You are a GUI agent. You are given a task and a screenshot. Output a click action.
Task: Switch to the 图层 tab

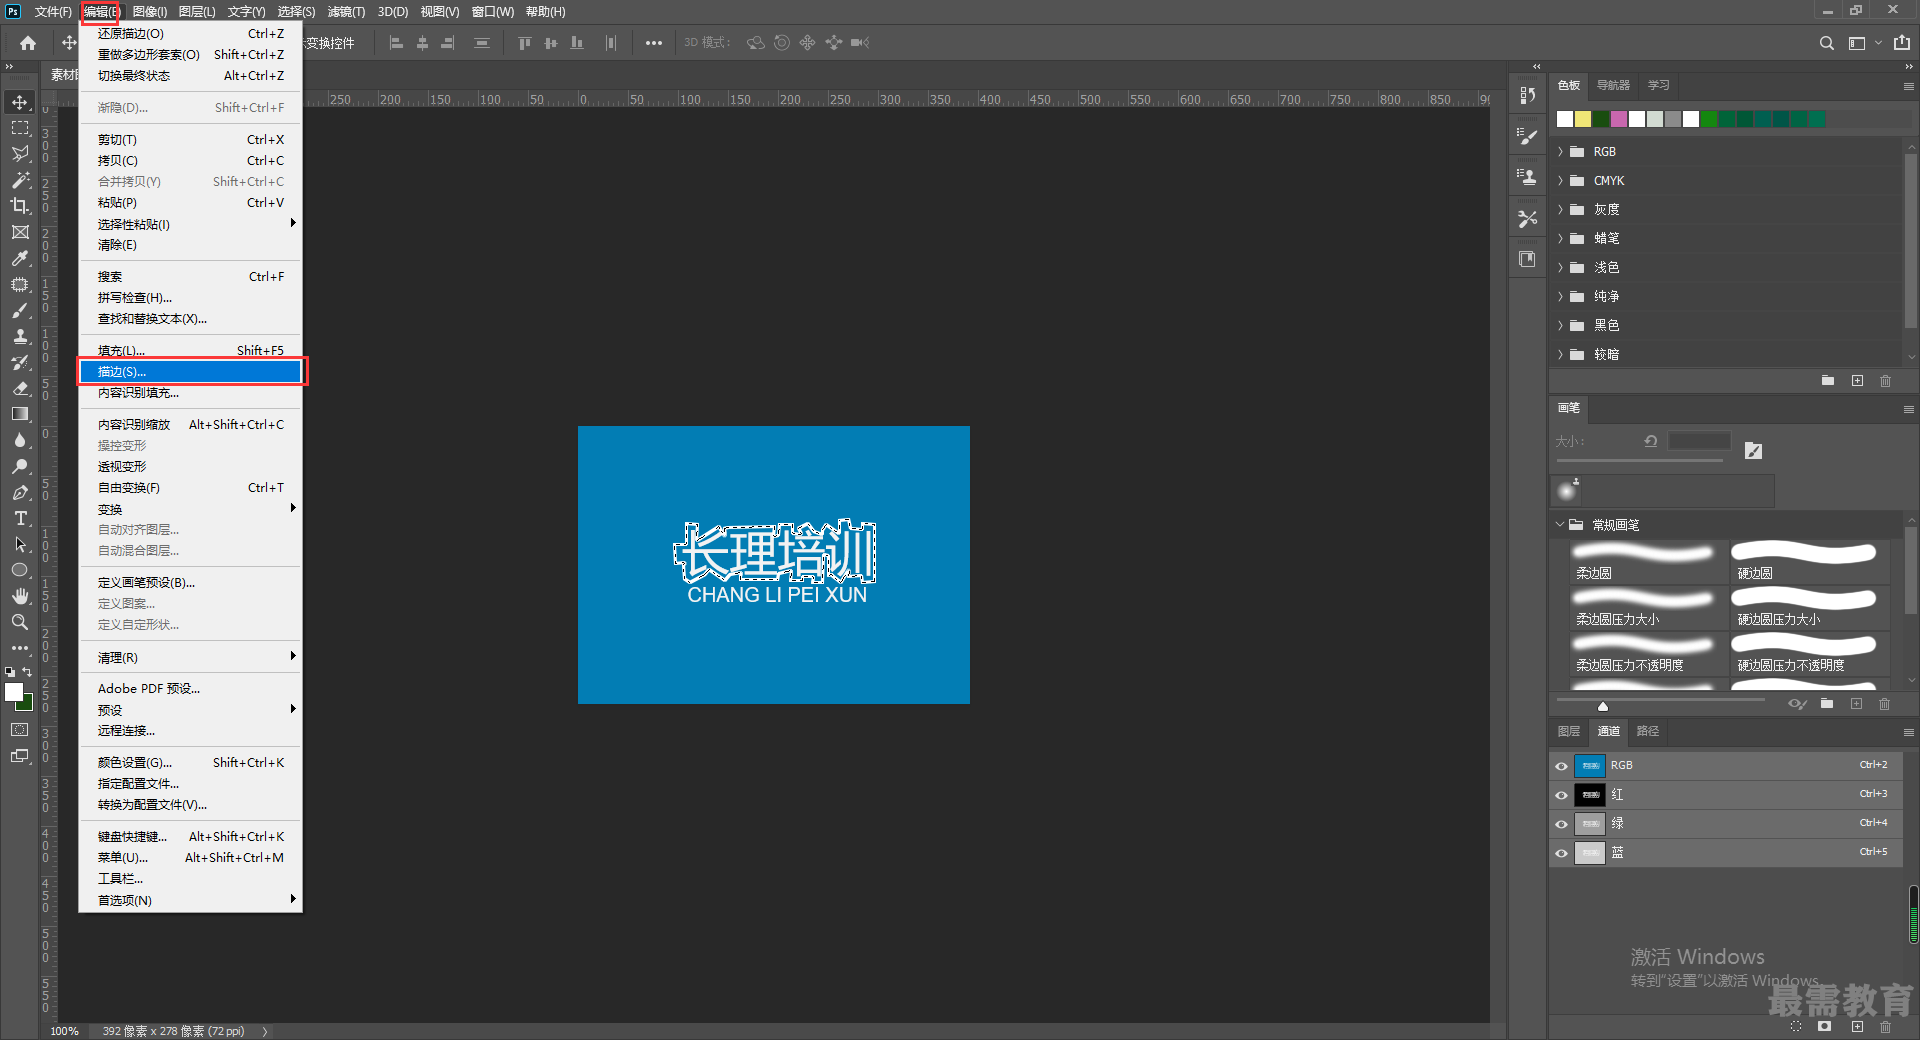coord(1569,732)
